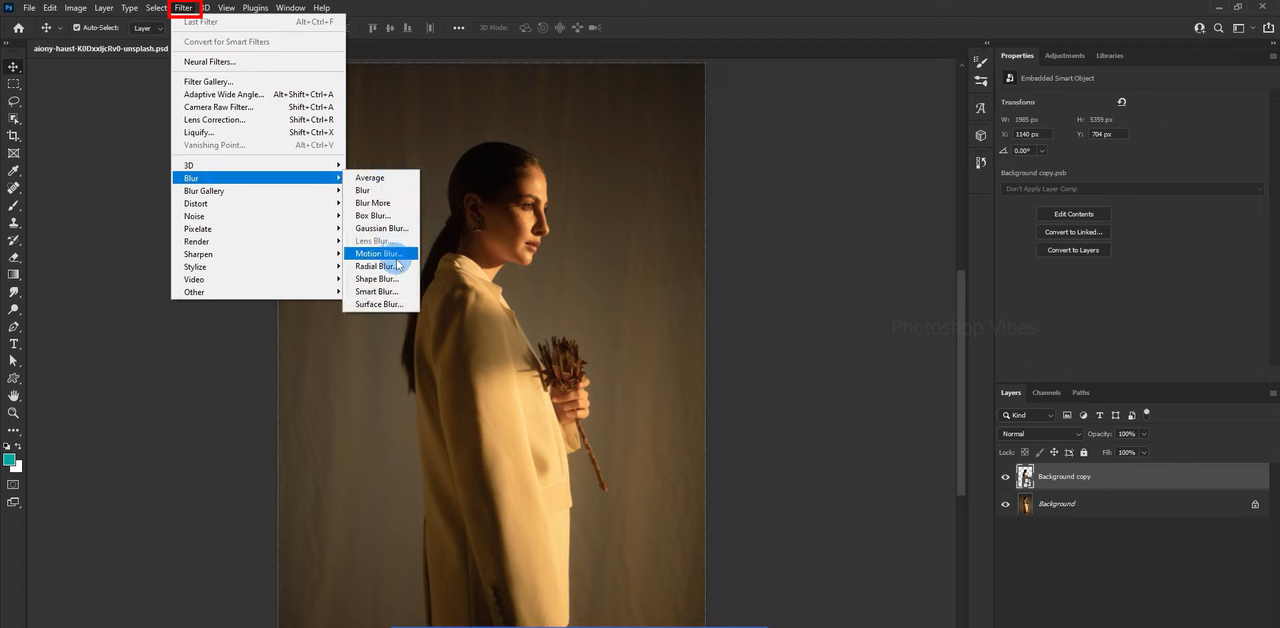Select the Spot Healing Brush tool

(13, 188)
